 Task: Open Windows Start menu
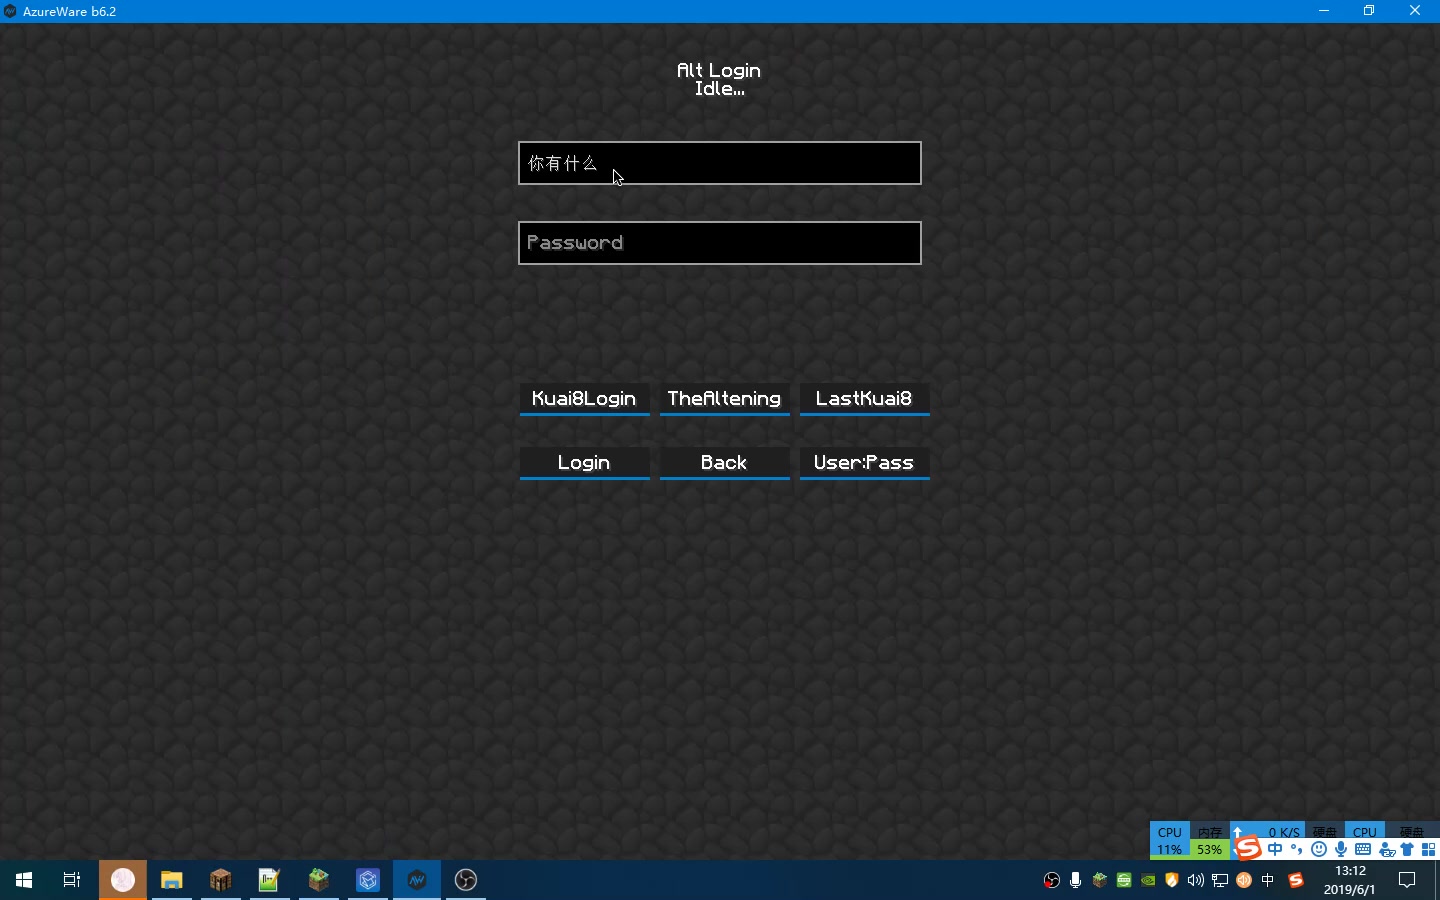[x=24, y=880]
